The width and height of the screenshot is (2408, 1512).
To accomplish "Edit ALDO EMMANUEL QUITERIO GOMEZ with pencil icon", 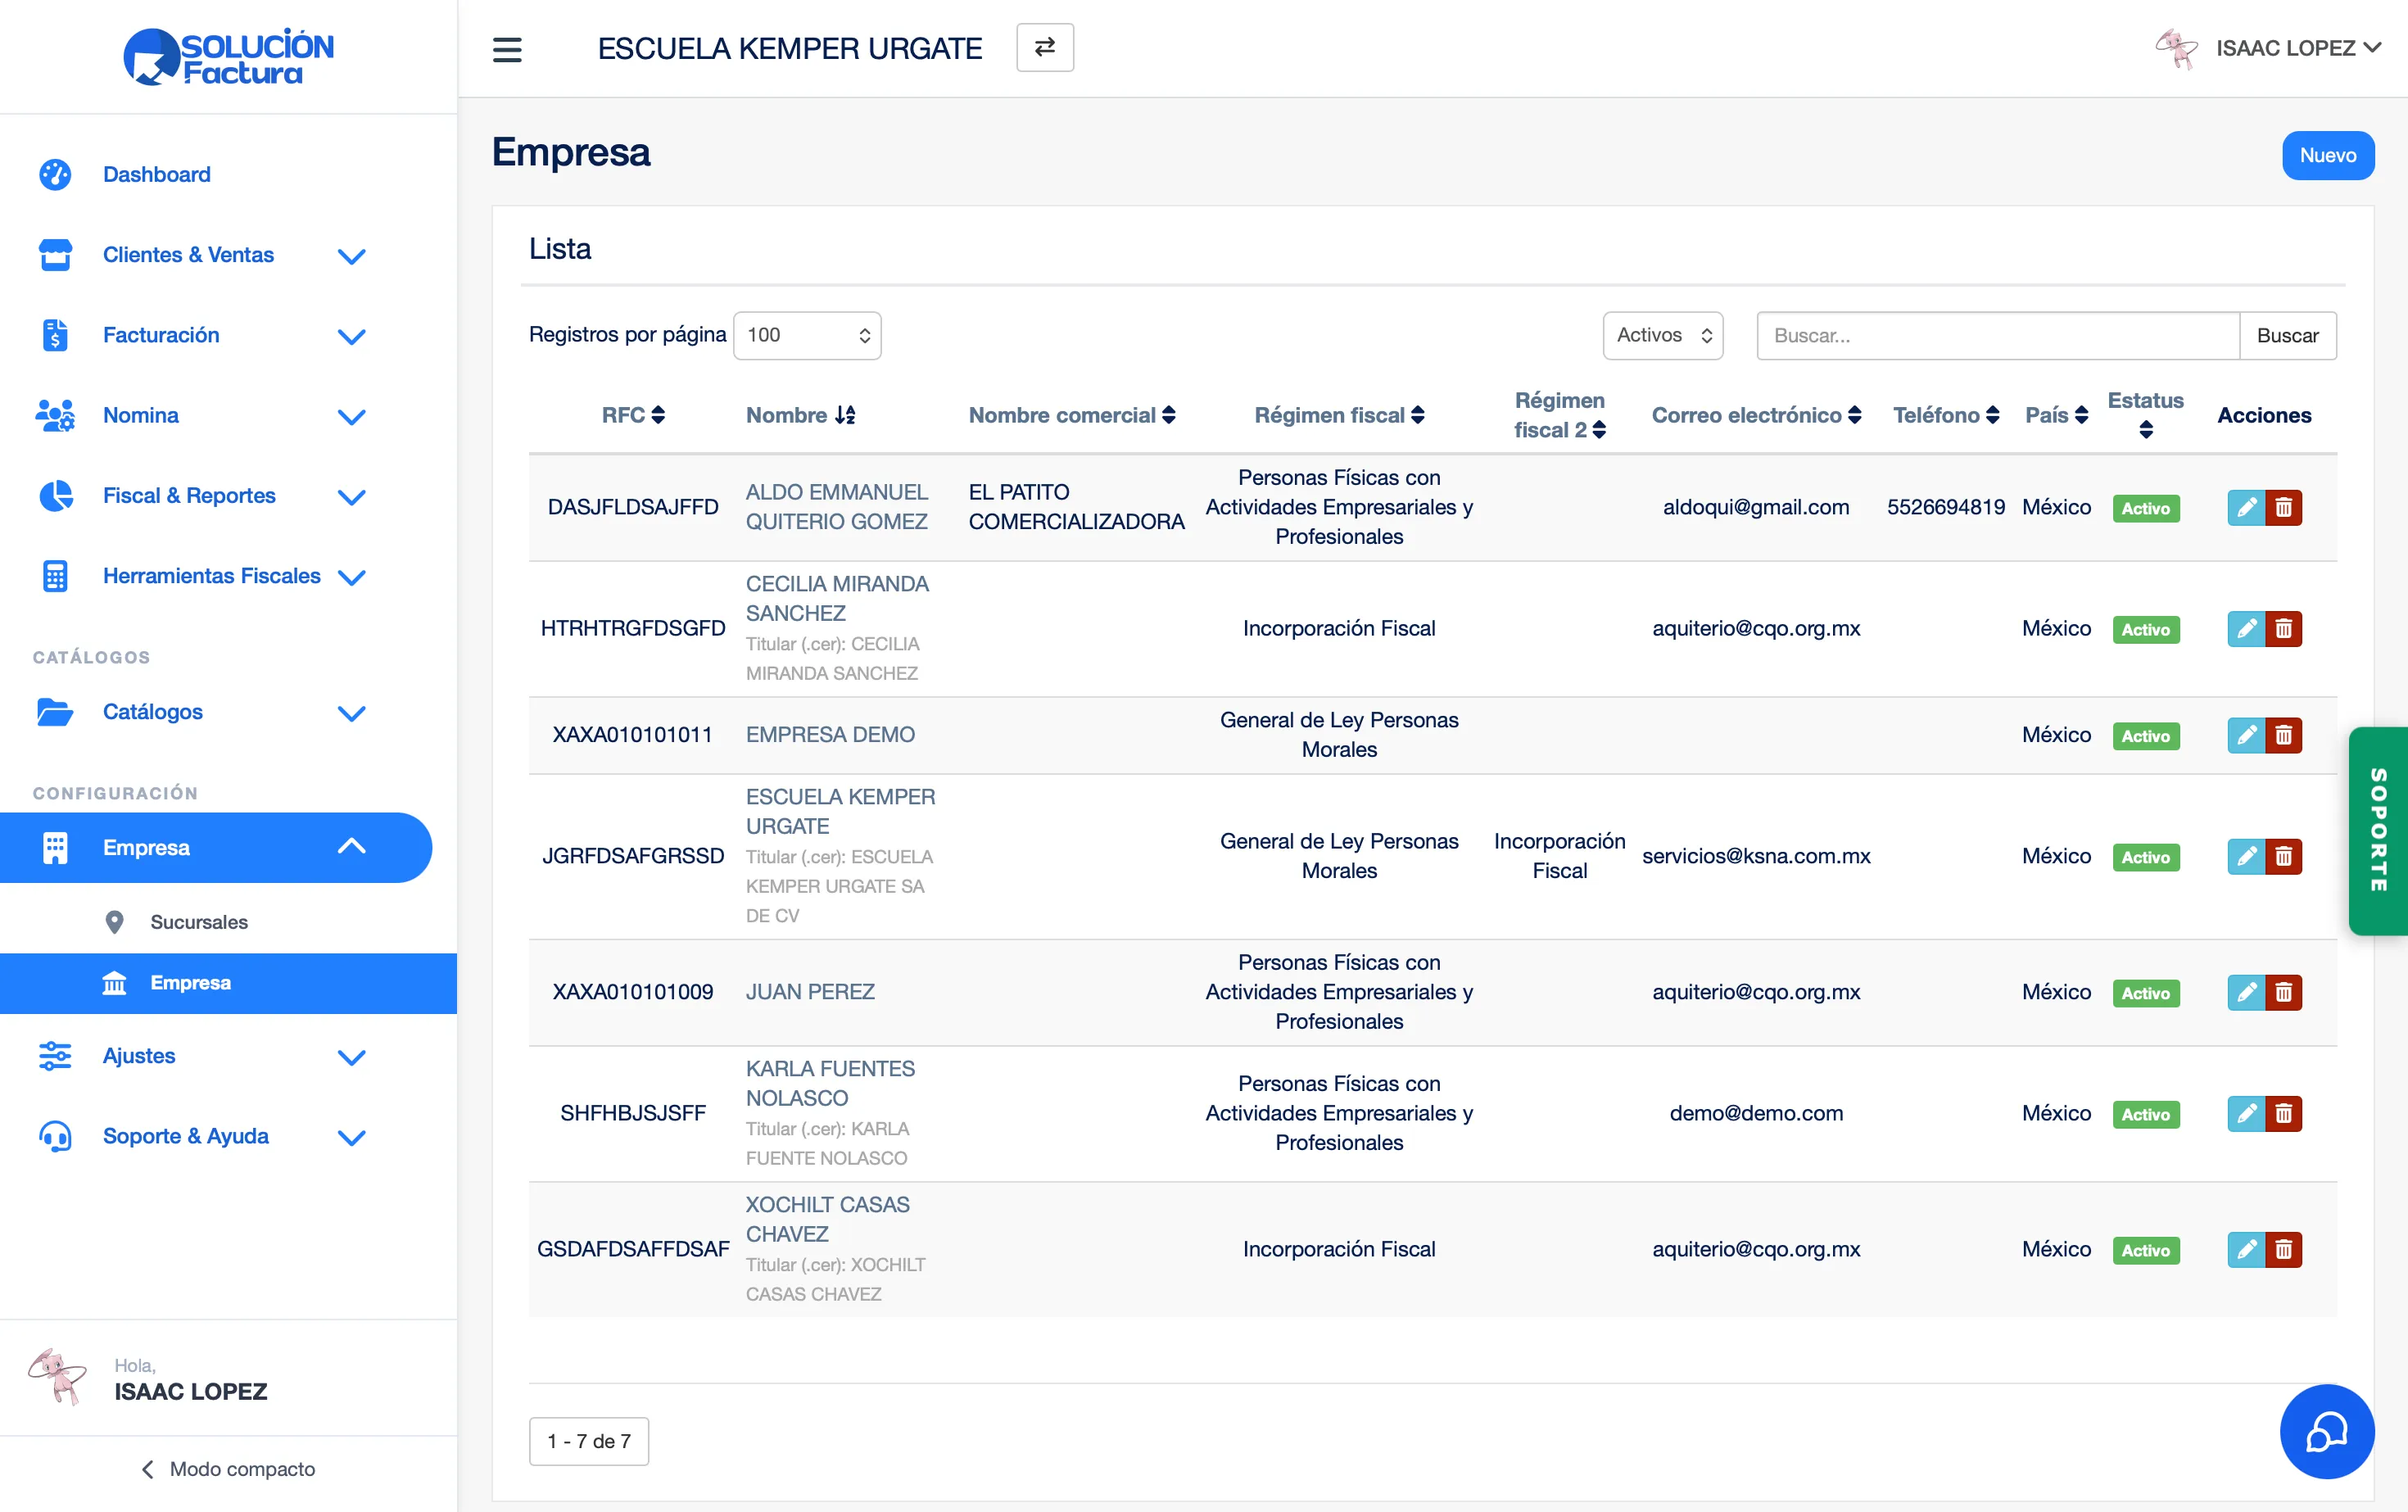I will [2246, 507].
